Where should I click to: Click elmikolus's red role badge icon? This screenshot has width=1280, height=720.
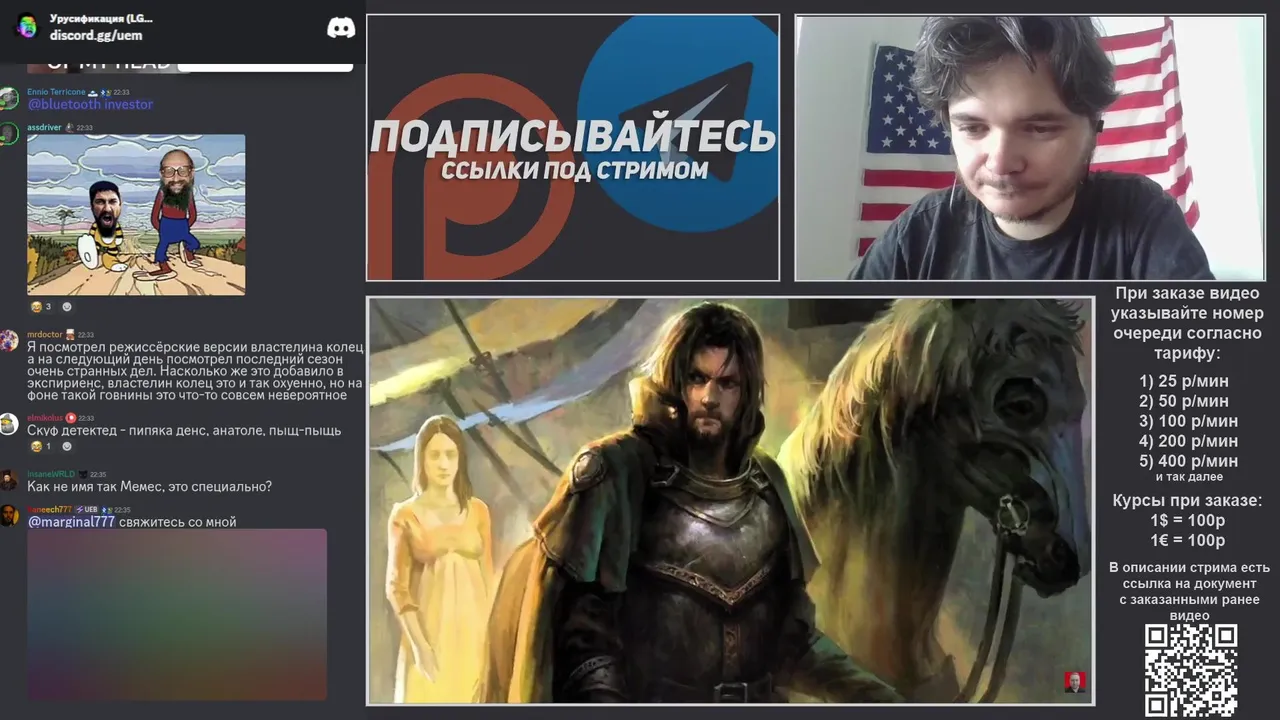(71, 418)
